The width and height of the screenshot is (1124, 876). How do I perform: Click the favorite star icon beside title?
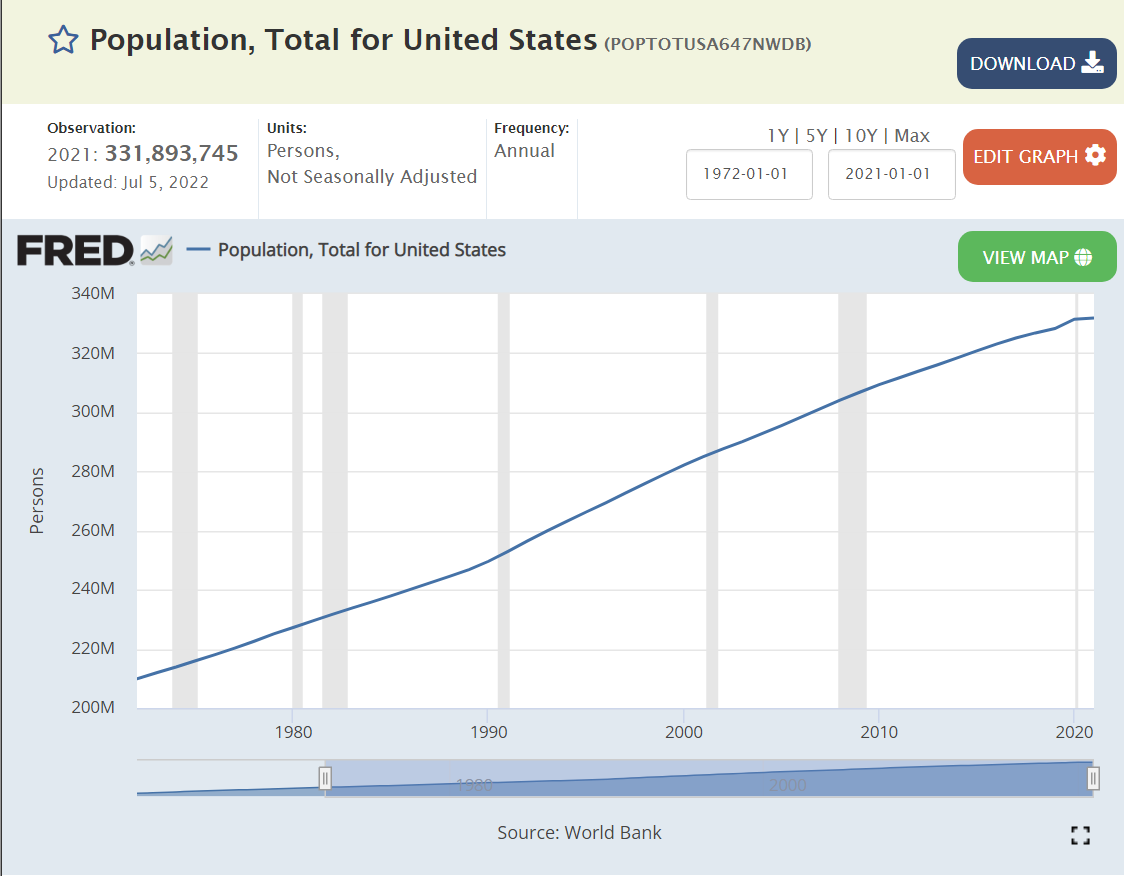pyautogui.click(x=63, y=40)
